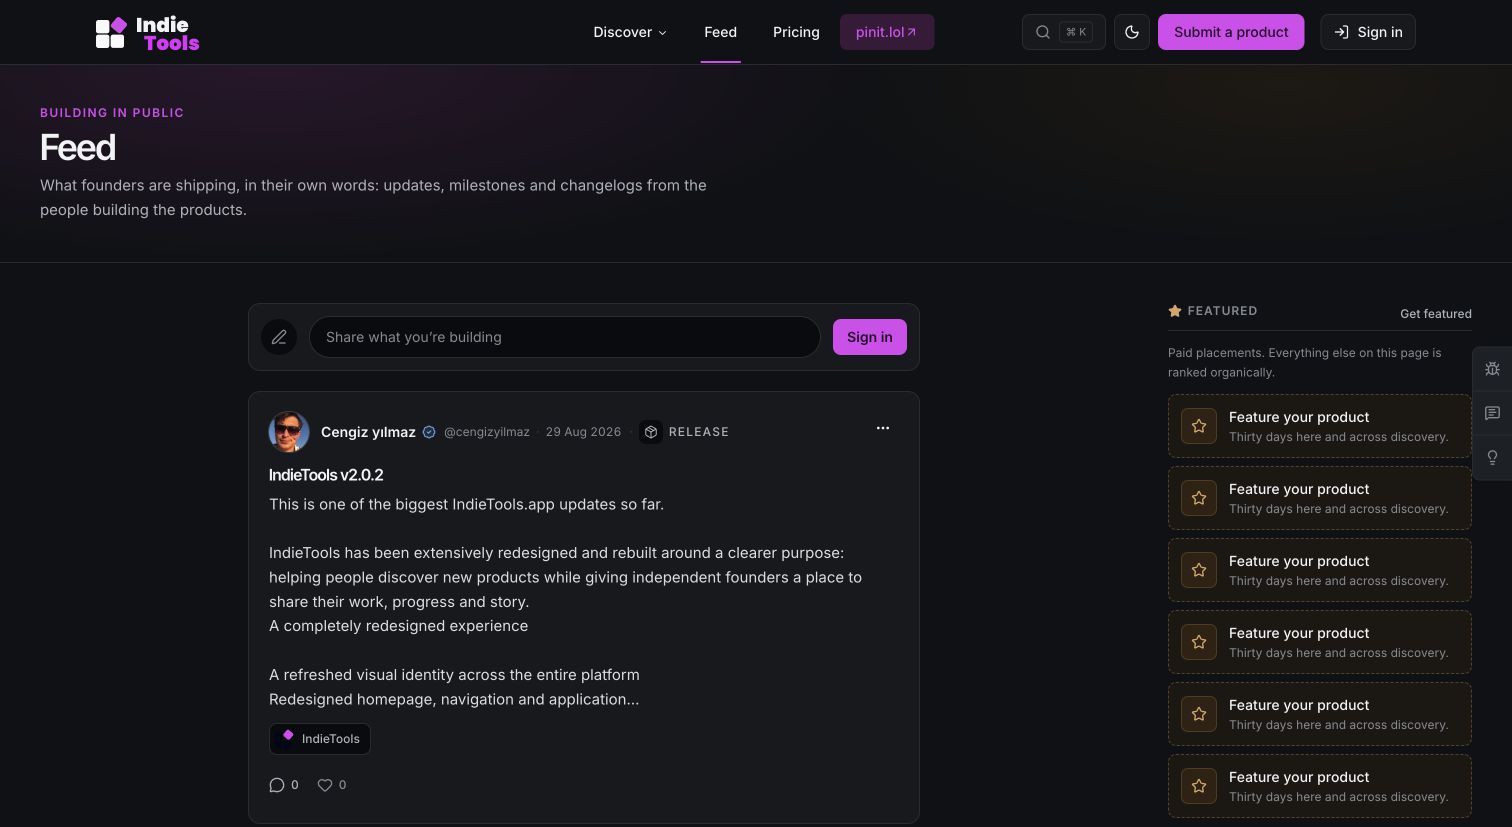This screenshot has width=1512, height=827.
Task: Click the feedback message icon on the right edge
Action: tap(1492, 413)
